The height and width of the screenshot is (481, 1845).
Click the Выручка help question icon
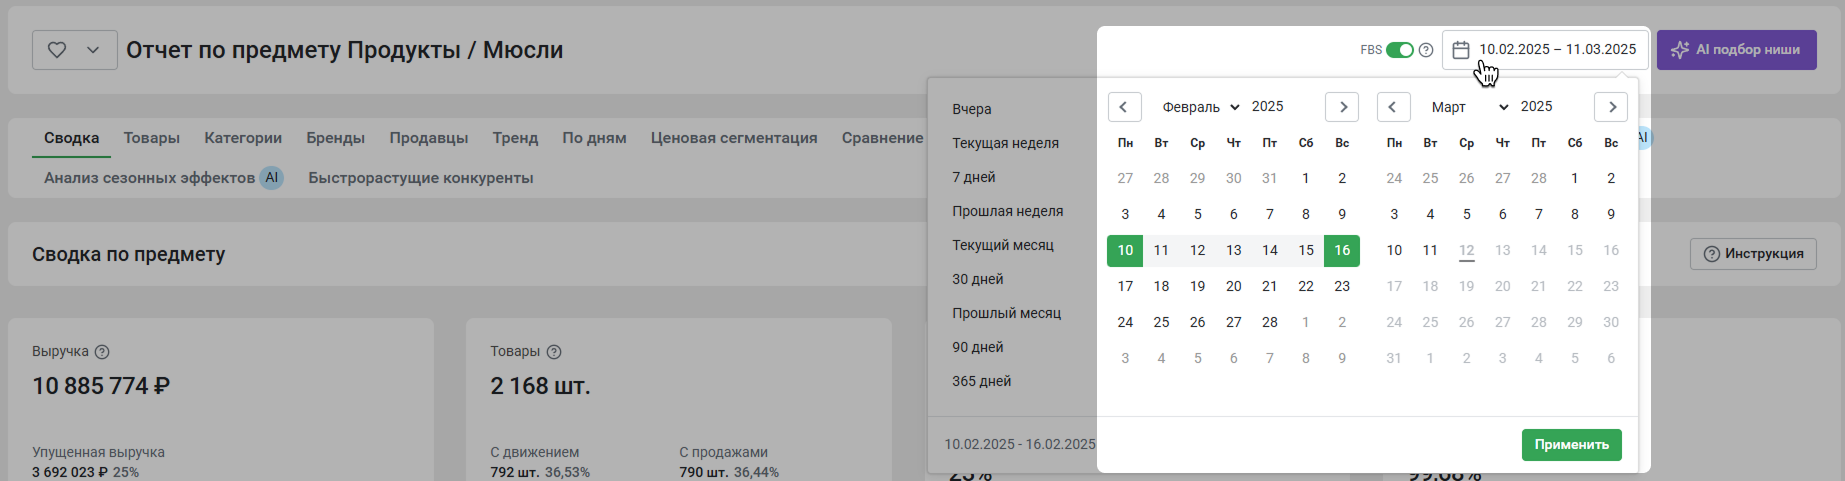point(102,352)
